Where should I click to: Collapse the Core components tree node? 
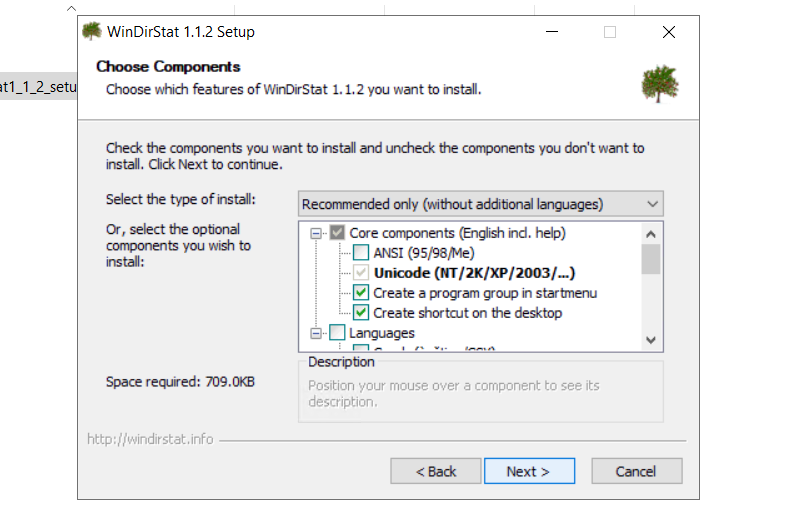(316, 234)
